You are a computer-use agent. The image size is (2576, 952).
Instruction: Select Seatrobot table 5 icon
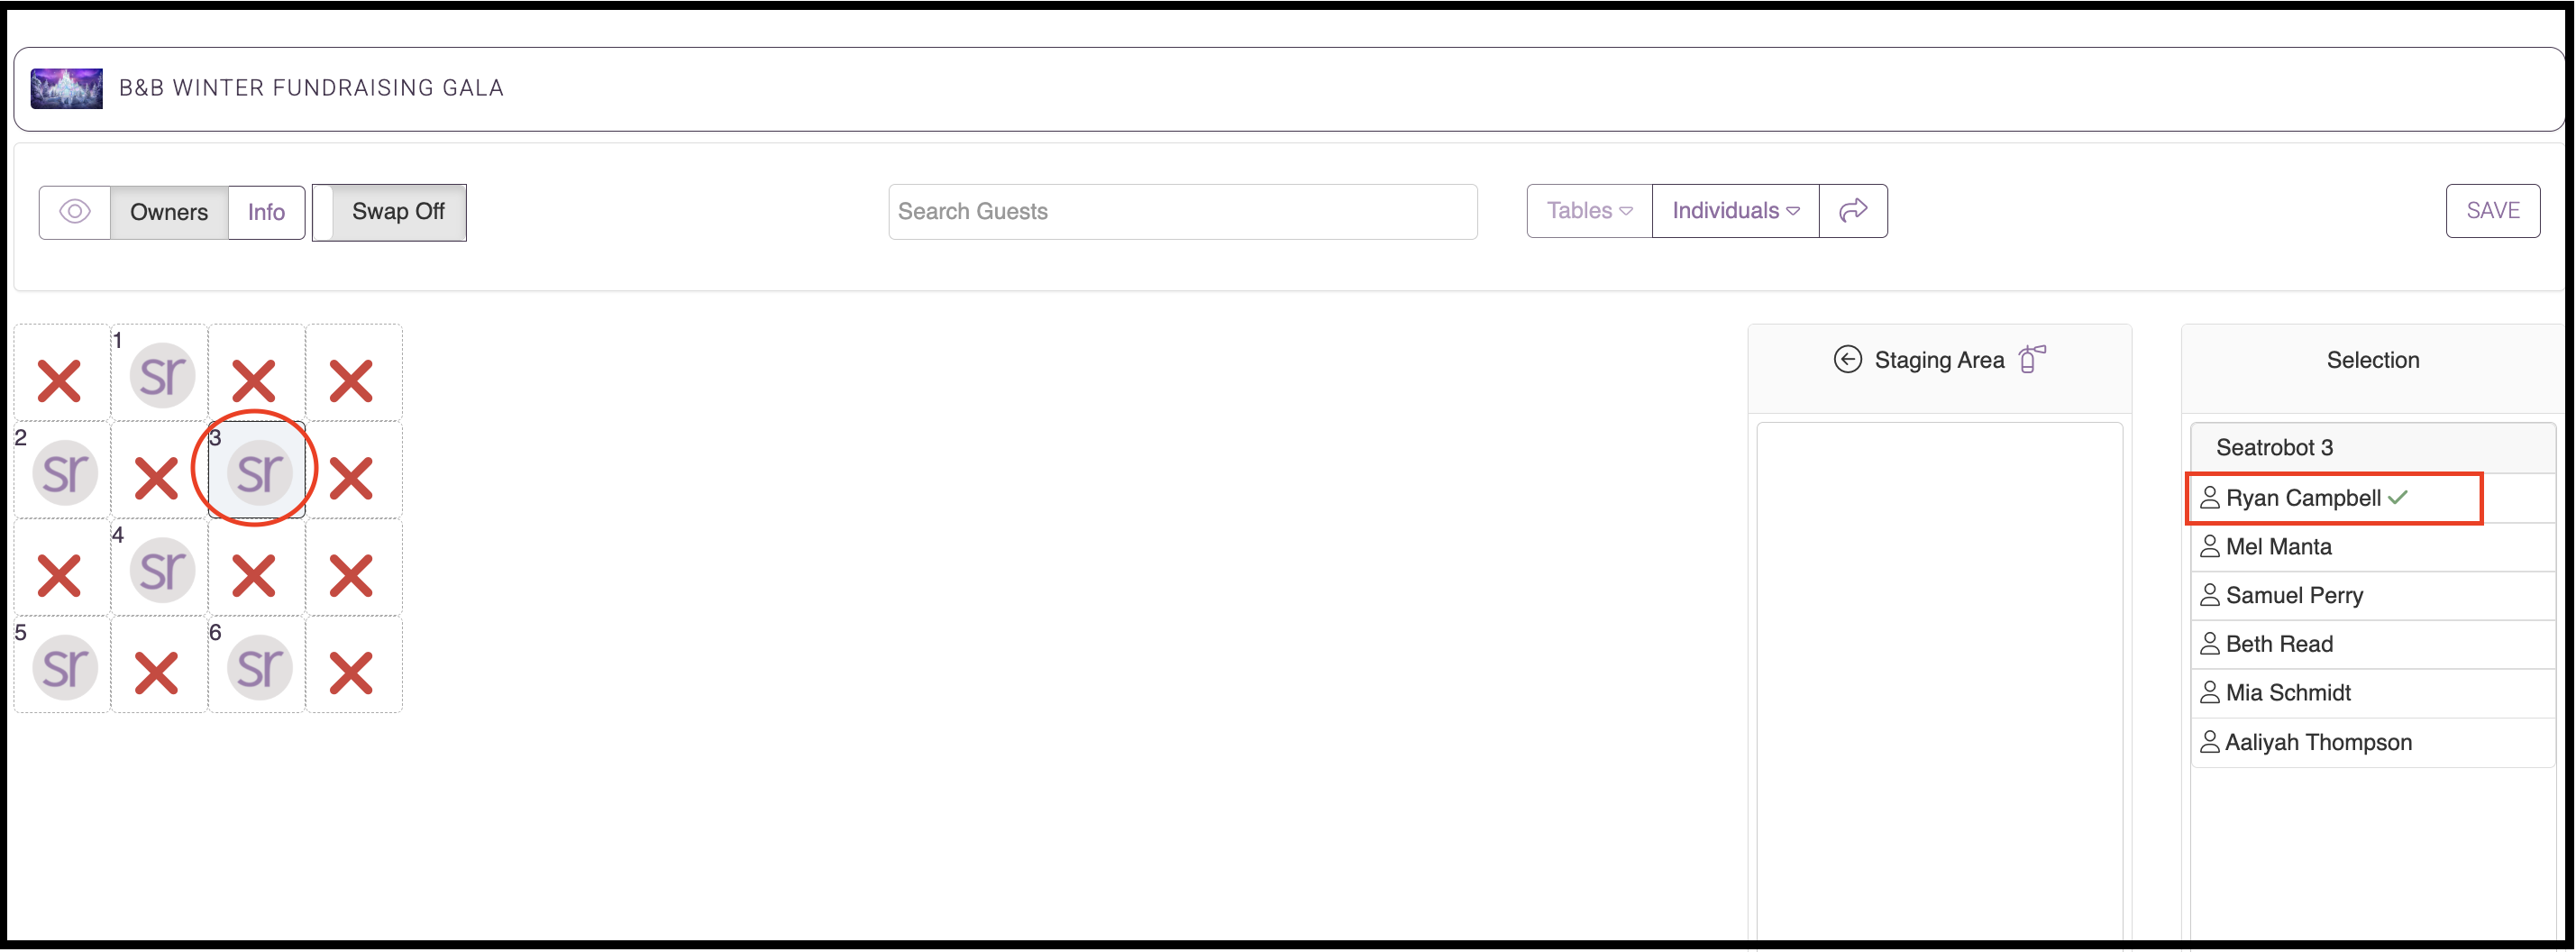tap(65, 667)
